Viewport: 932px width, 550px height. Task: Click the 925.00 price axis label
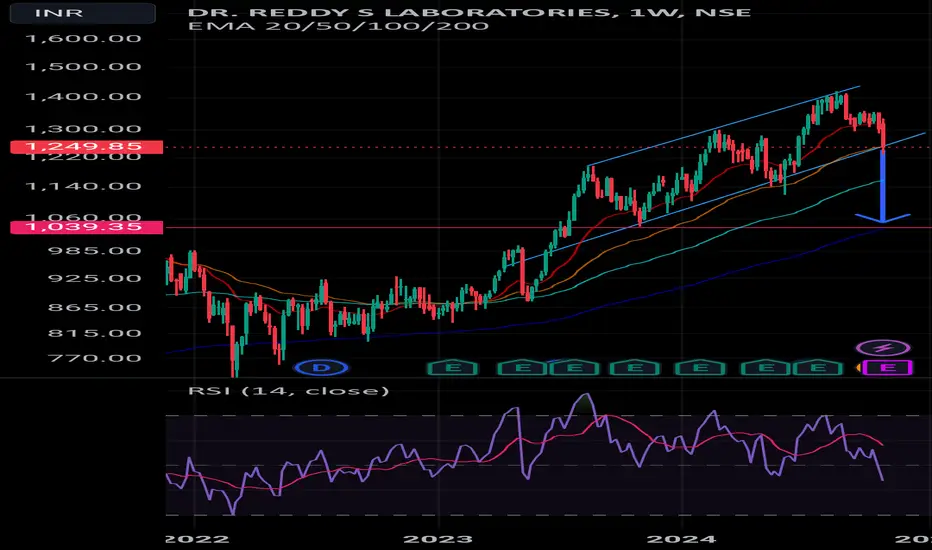[x=95, y=278]
